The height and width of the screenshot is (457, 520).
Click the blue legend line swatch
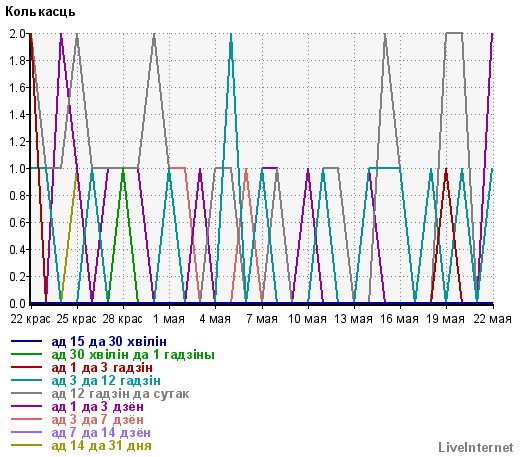(x=27, y=341)
